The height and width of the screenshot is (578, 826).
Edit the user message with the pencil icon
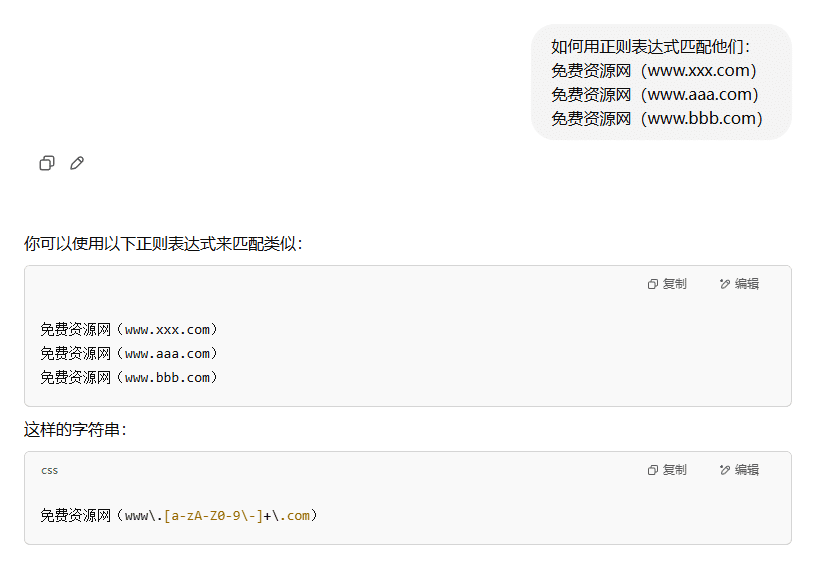[77, 163]
